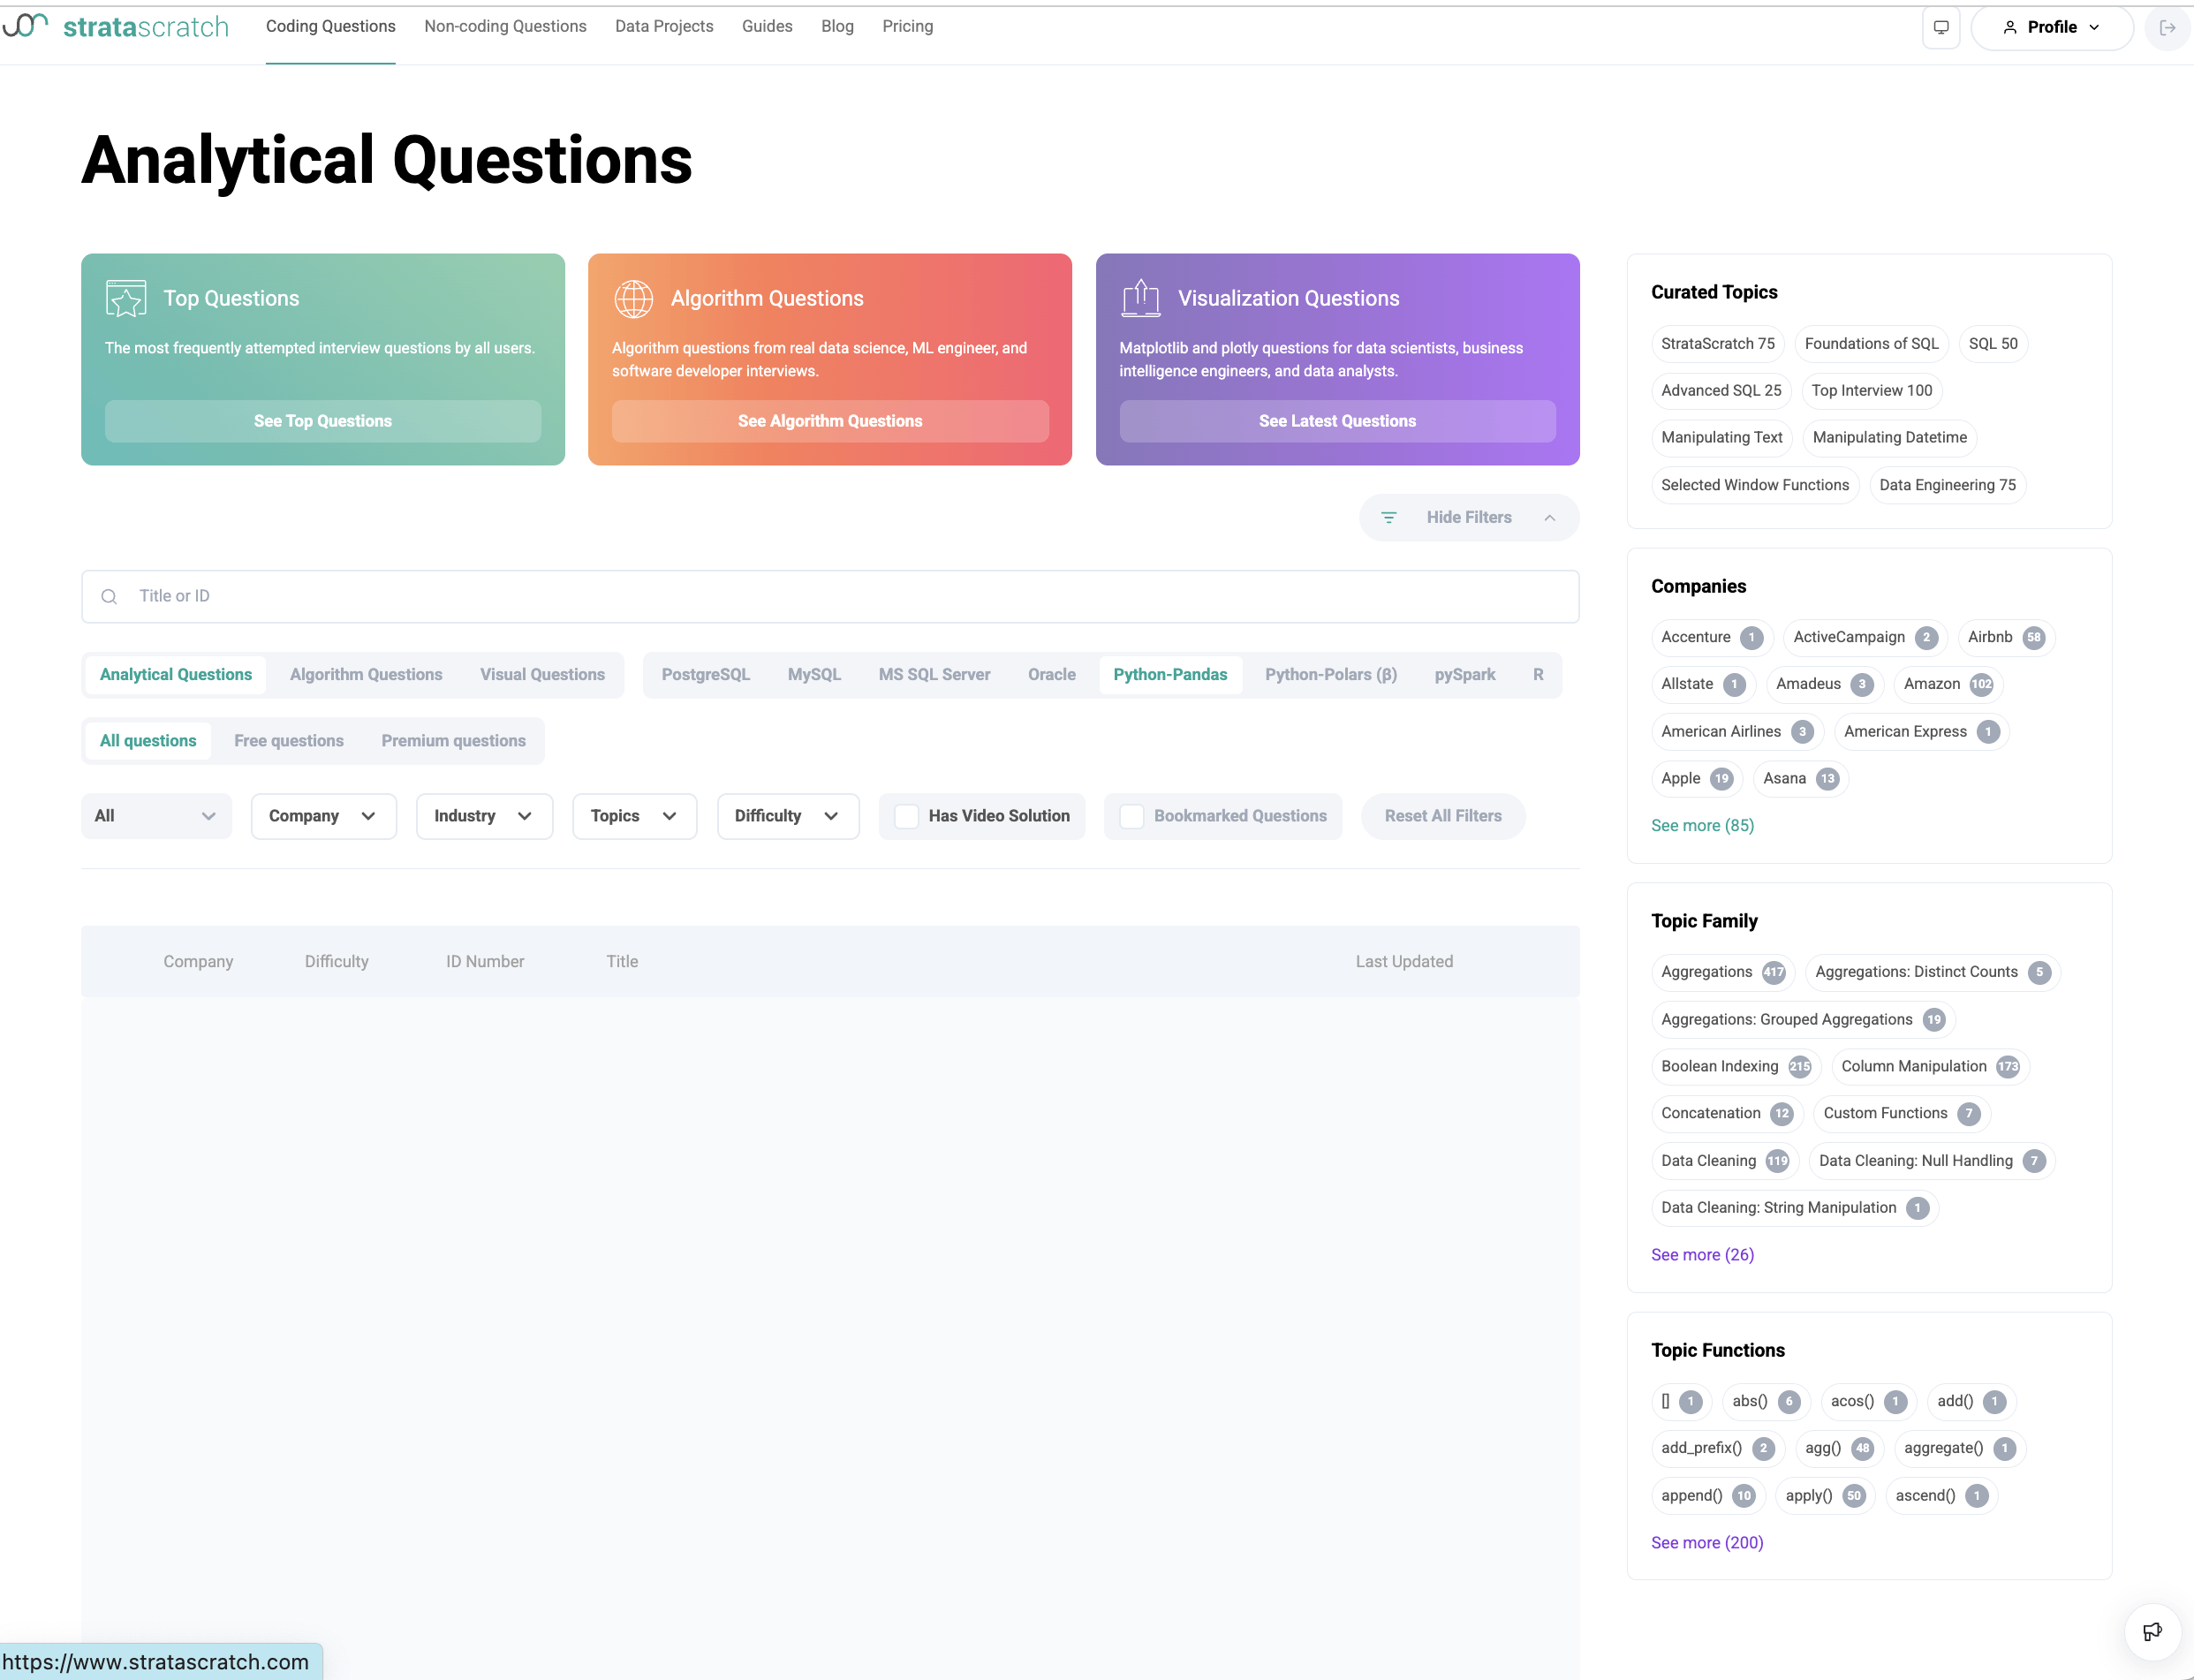Switch to Algorithm Questions tab

tap(366, 675)
